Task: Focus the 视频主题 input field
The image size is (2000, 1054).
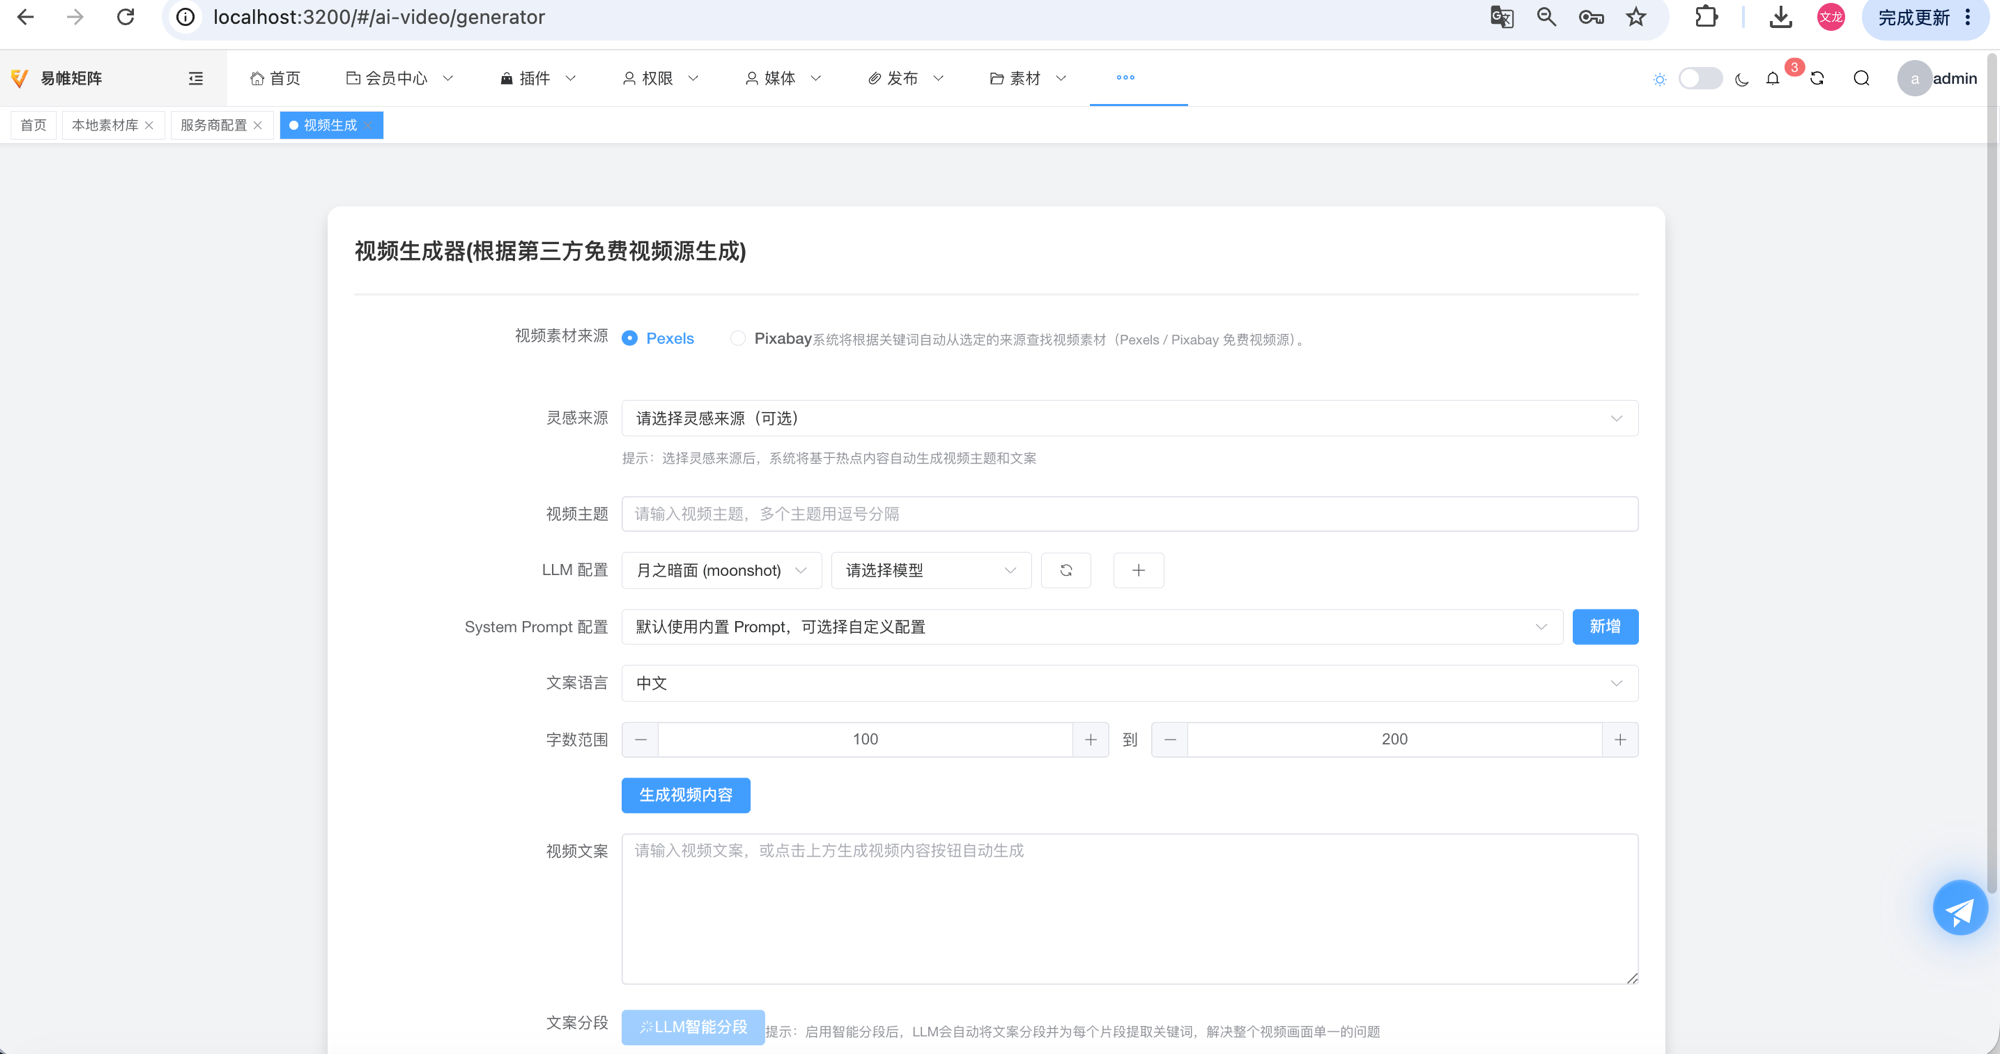Action: pos(1130,514)
